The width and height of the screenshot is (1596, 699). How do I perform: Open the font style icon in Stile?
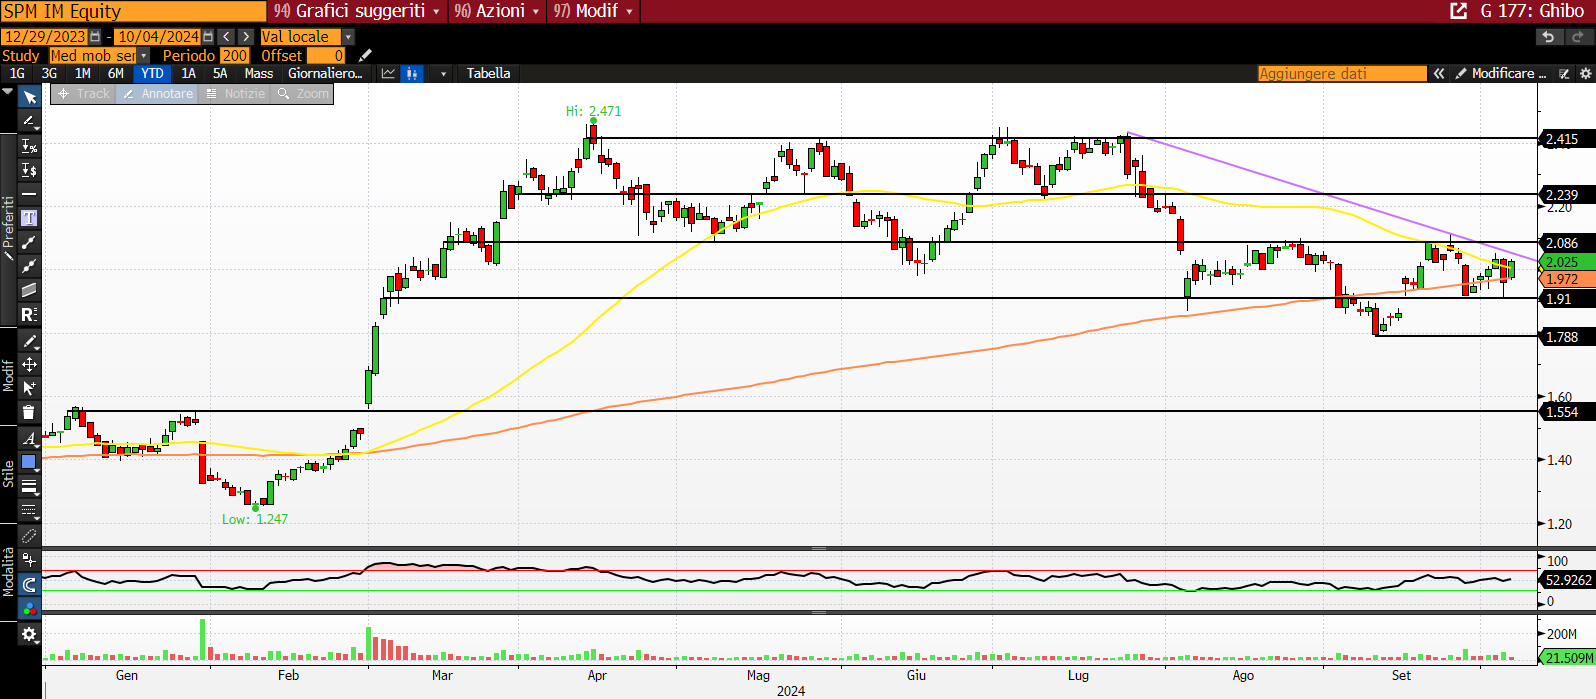click(29, 438)
